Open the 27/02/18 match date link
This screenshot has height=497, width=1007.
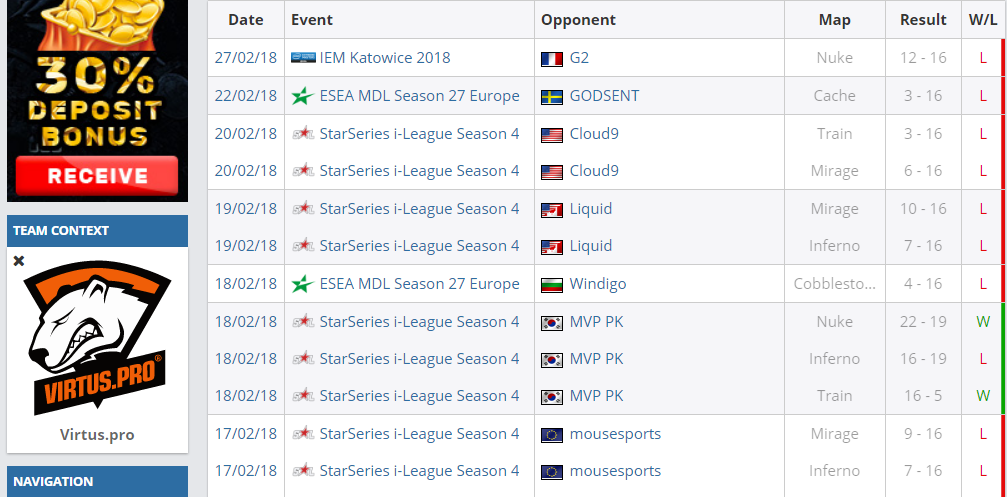click(x=246, y=58)
